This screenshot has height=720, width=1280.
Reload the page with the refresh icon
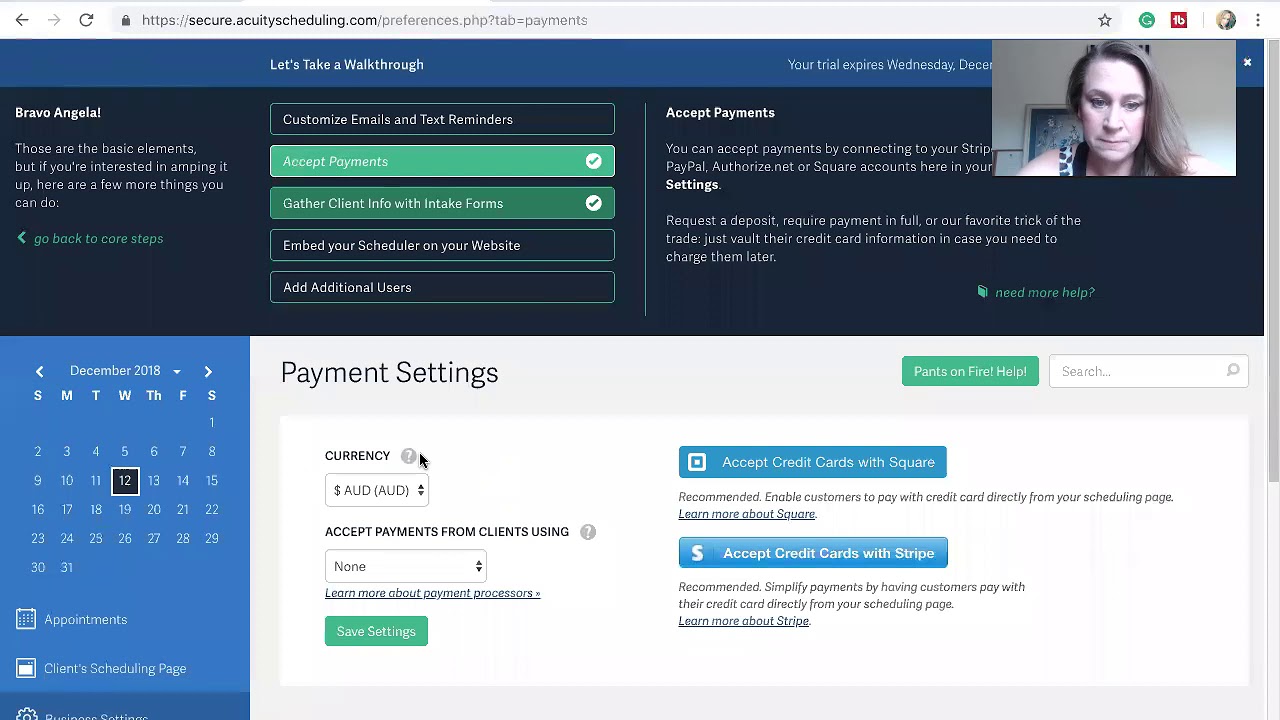tap(86, 20)
